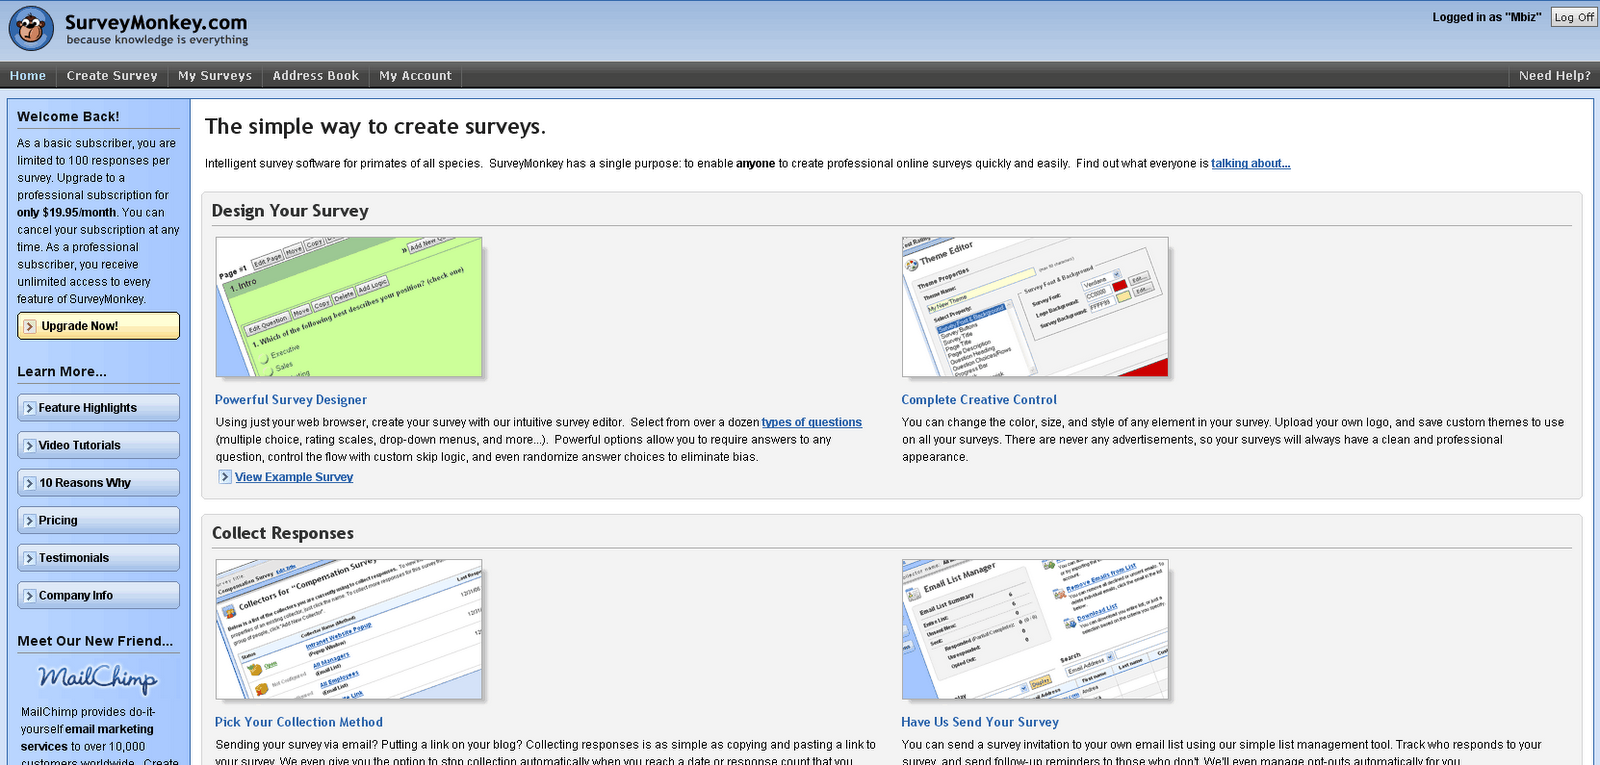Viewport: 1600px width, 765px height.
Task: Click Complete Creative Control heading
Action: [979, 400]
